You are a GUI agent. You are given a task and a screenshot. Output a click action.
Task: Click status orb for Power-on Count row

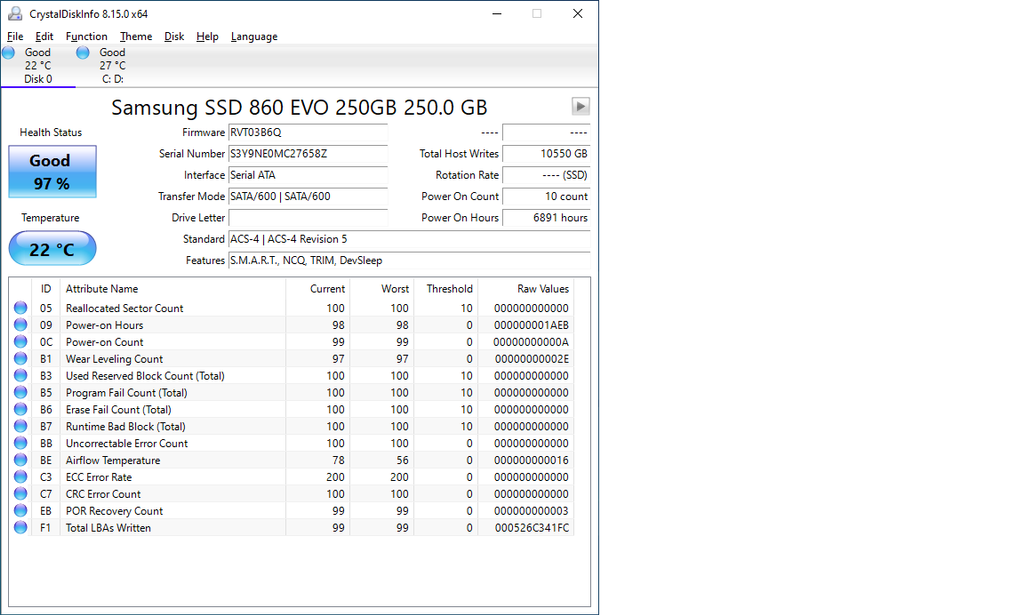(21, 341)
